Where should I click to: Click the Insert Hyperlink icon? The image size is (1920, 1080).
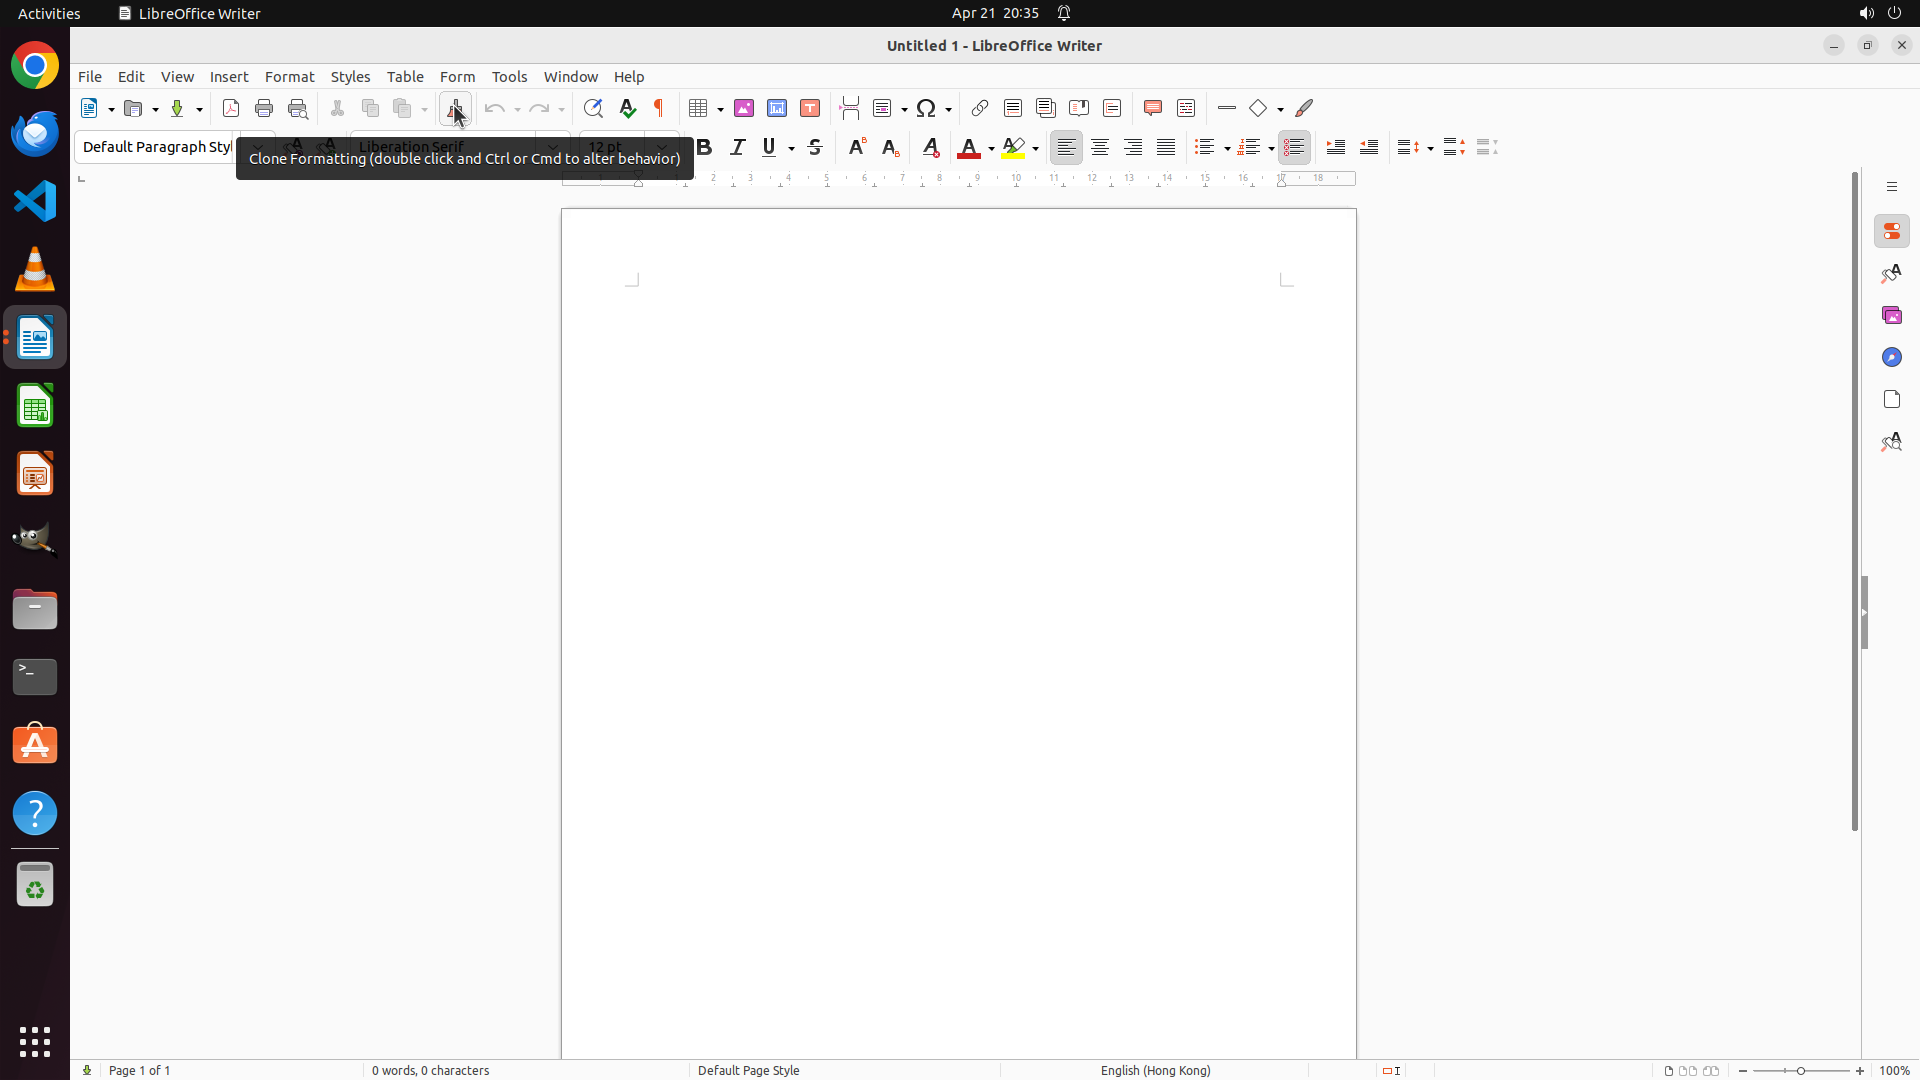pos(980,108)
